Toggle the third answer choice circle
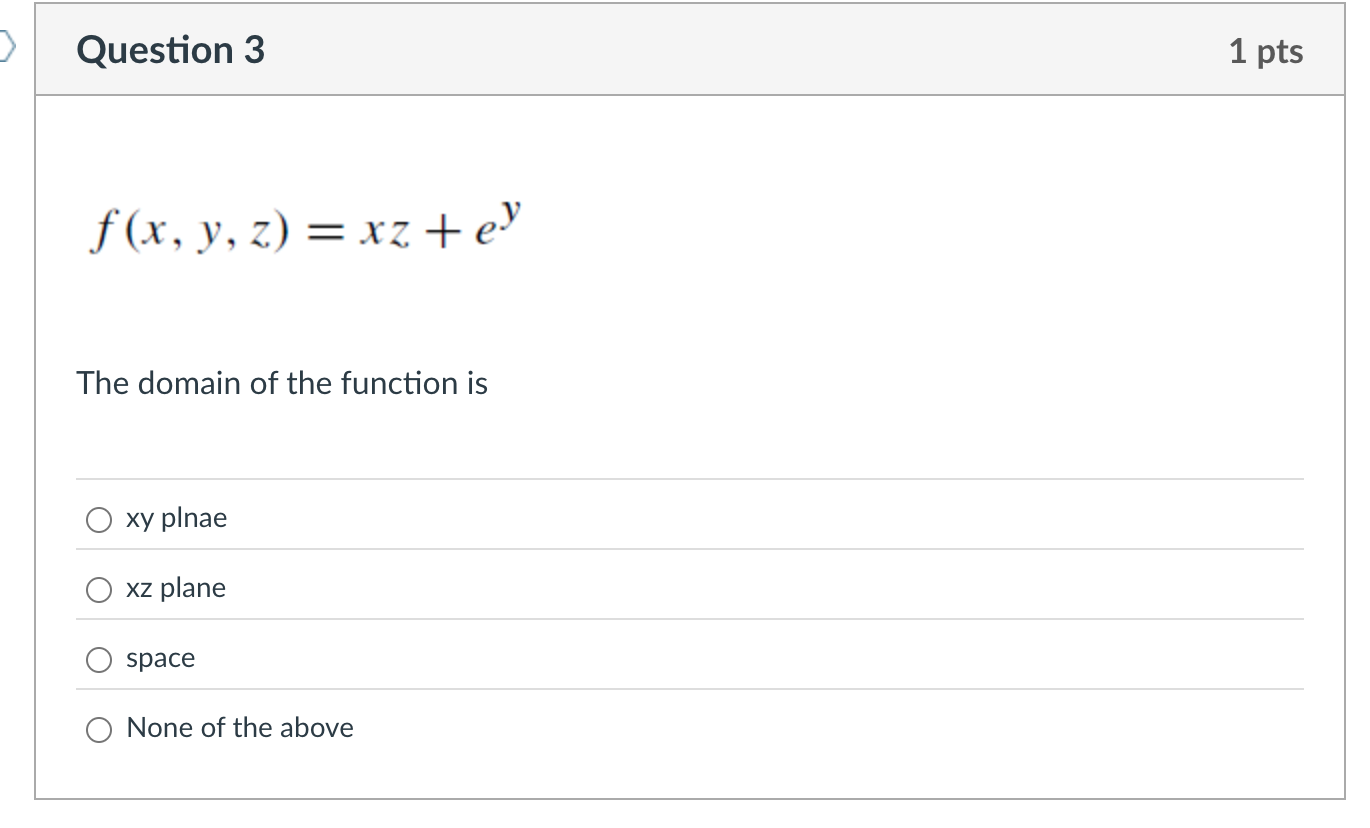This screenshot has height=828, width=1370. click(x=98, y=658)
